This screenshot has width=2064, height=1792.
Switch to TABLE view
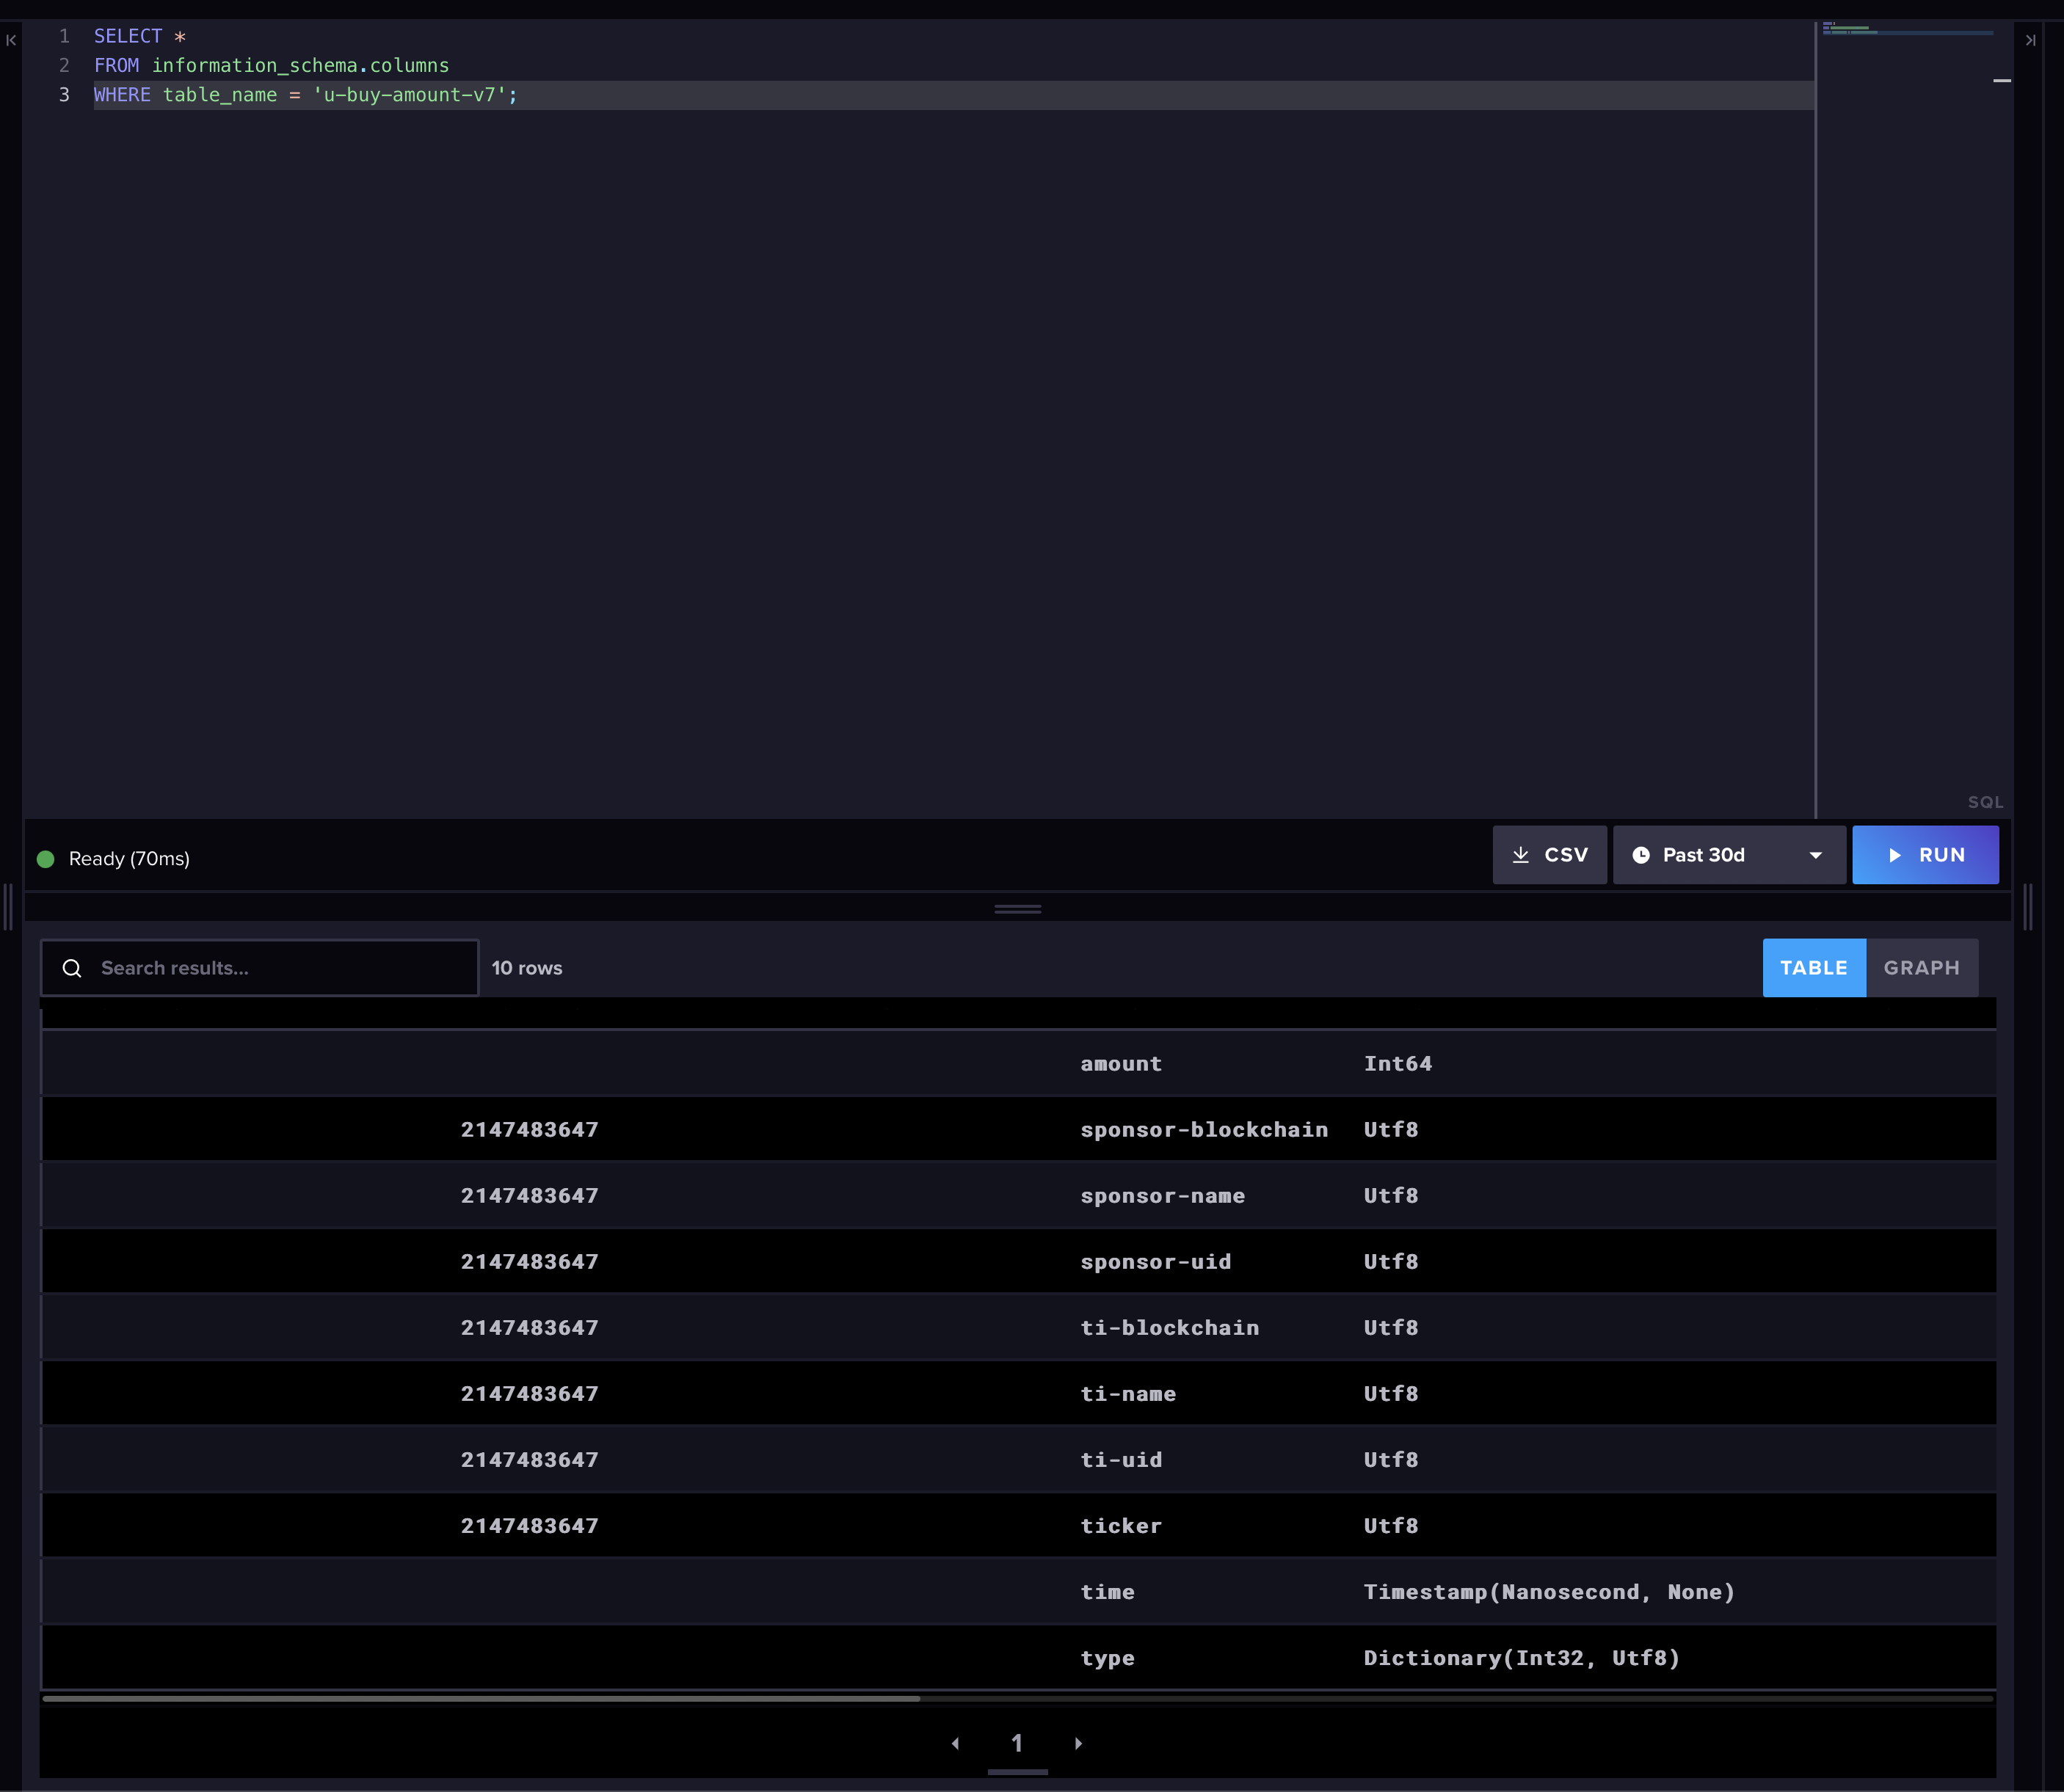[x=1813, y=968]
